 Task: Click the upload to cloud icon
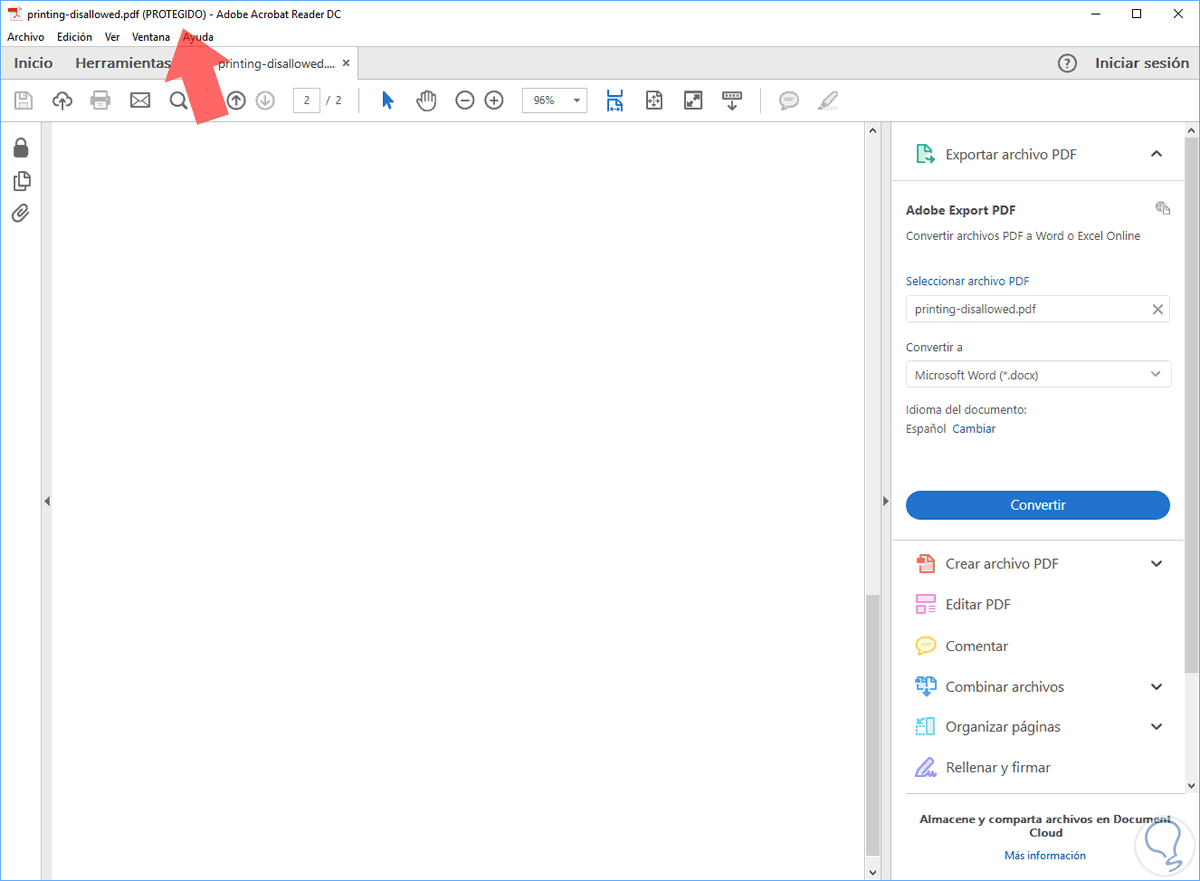point(62,101)
